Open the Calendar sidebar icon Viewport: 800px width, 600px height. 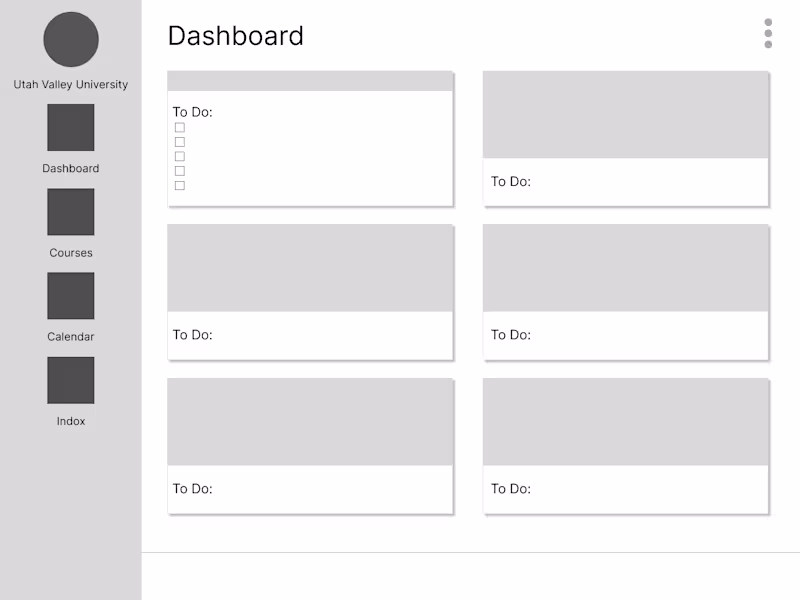[x=71, y=296]
